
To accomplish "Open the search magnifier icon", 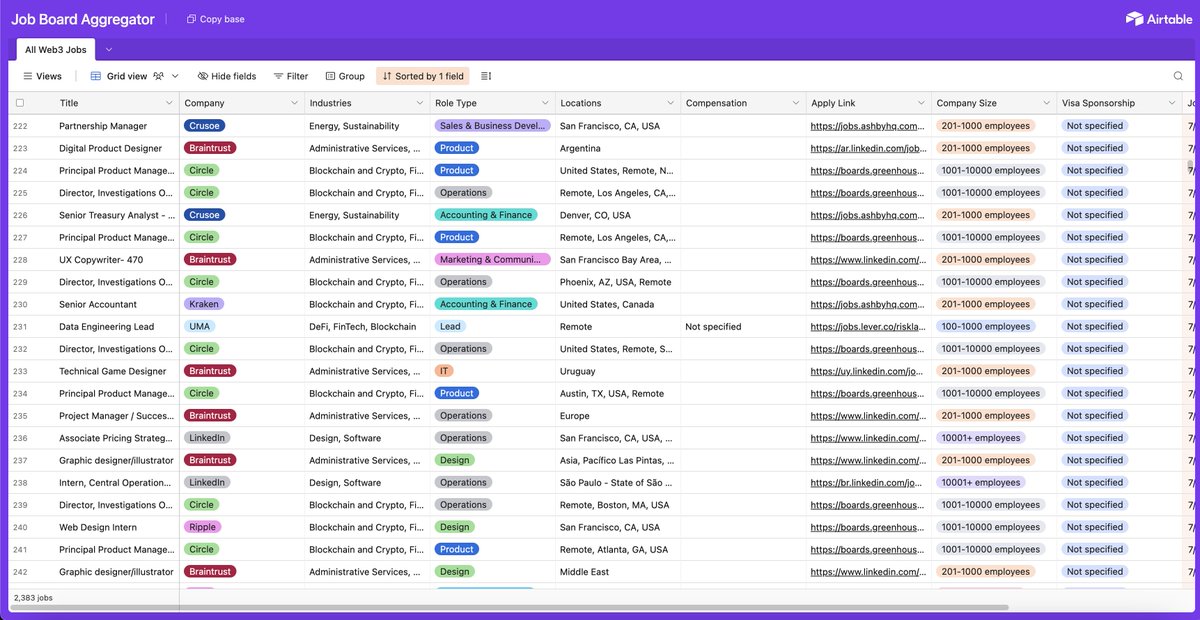I will click(1178, 76).
